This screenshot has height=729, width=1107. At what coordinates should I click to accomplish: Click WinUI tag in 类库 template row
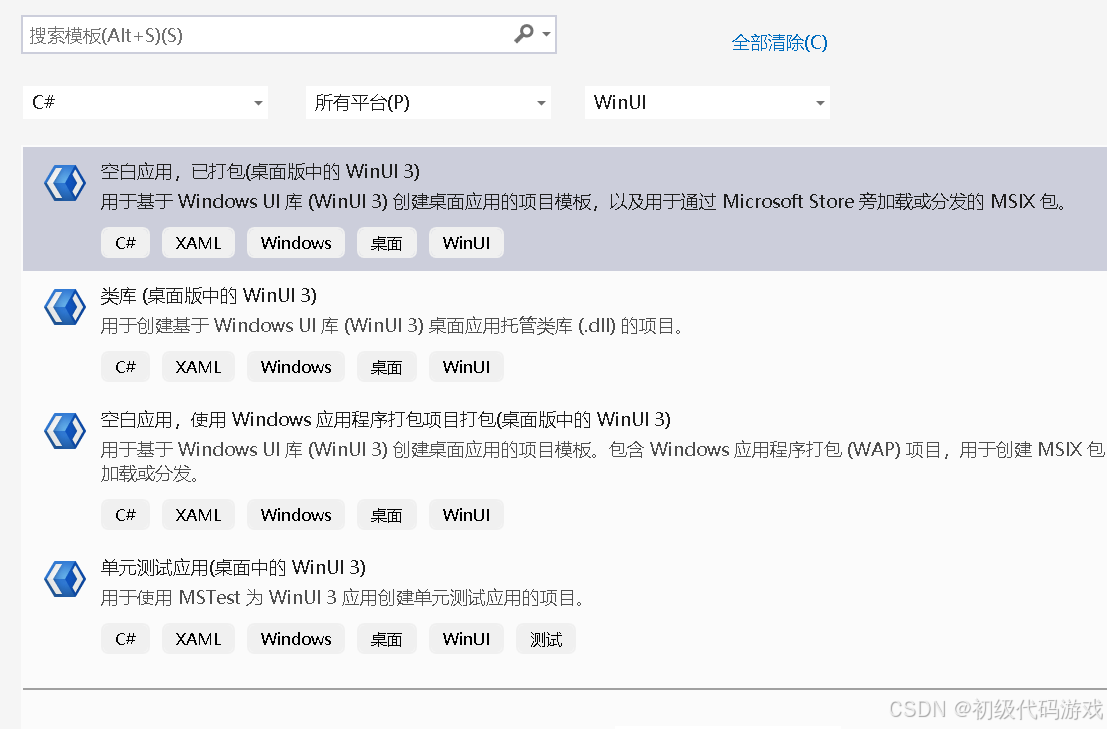click(467, 367)
